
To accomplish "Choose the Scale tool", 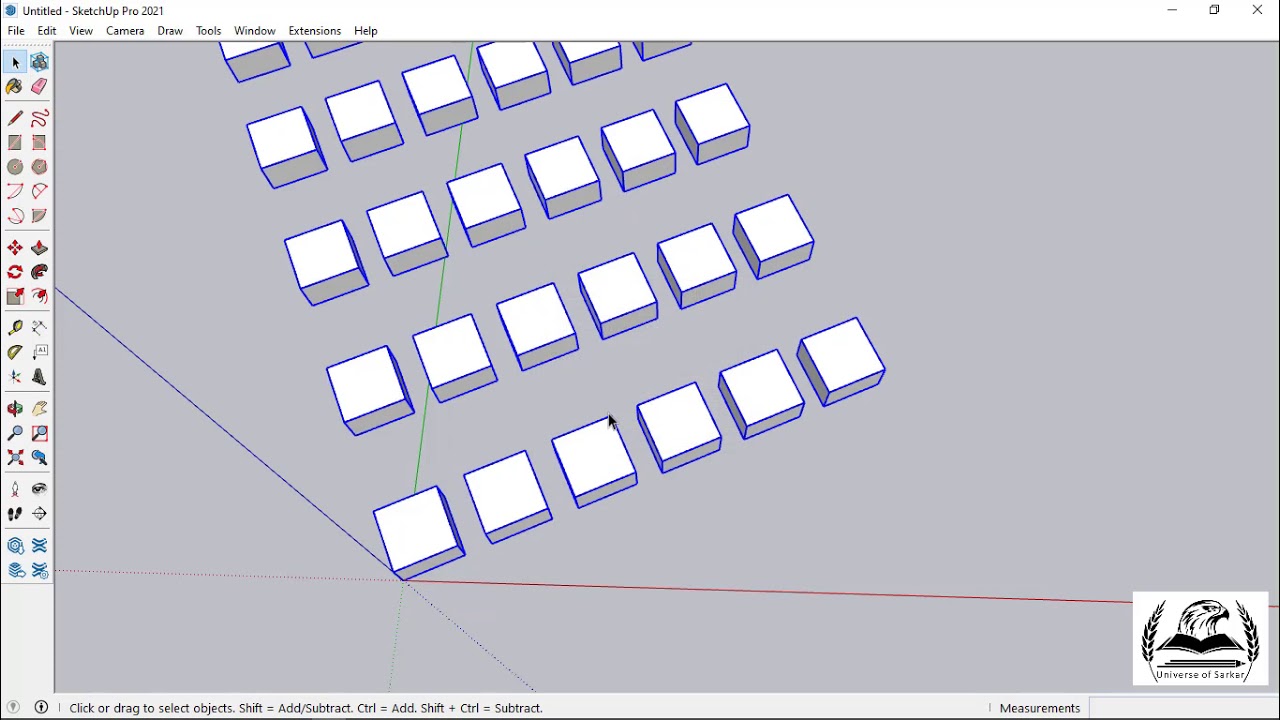I will pyautogui.click(x=15, y=296).
